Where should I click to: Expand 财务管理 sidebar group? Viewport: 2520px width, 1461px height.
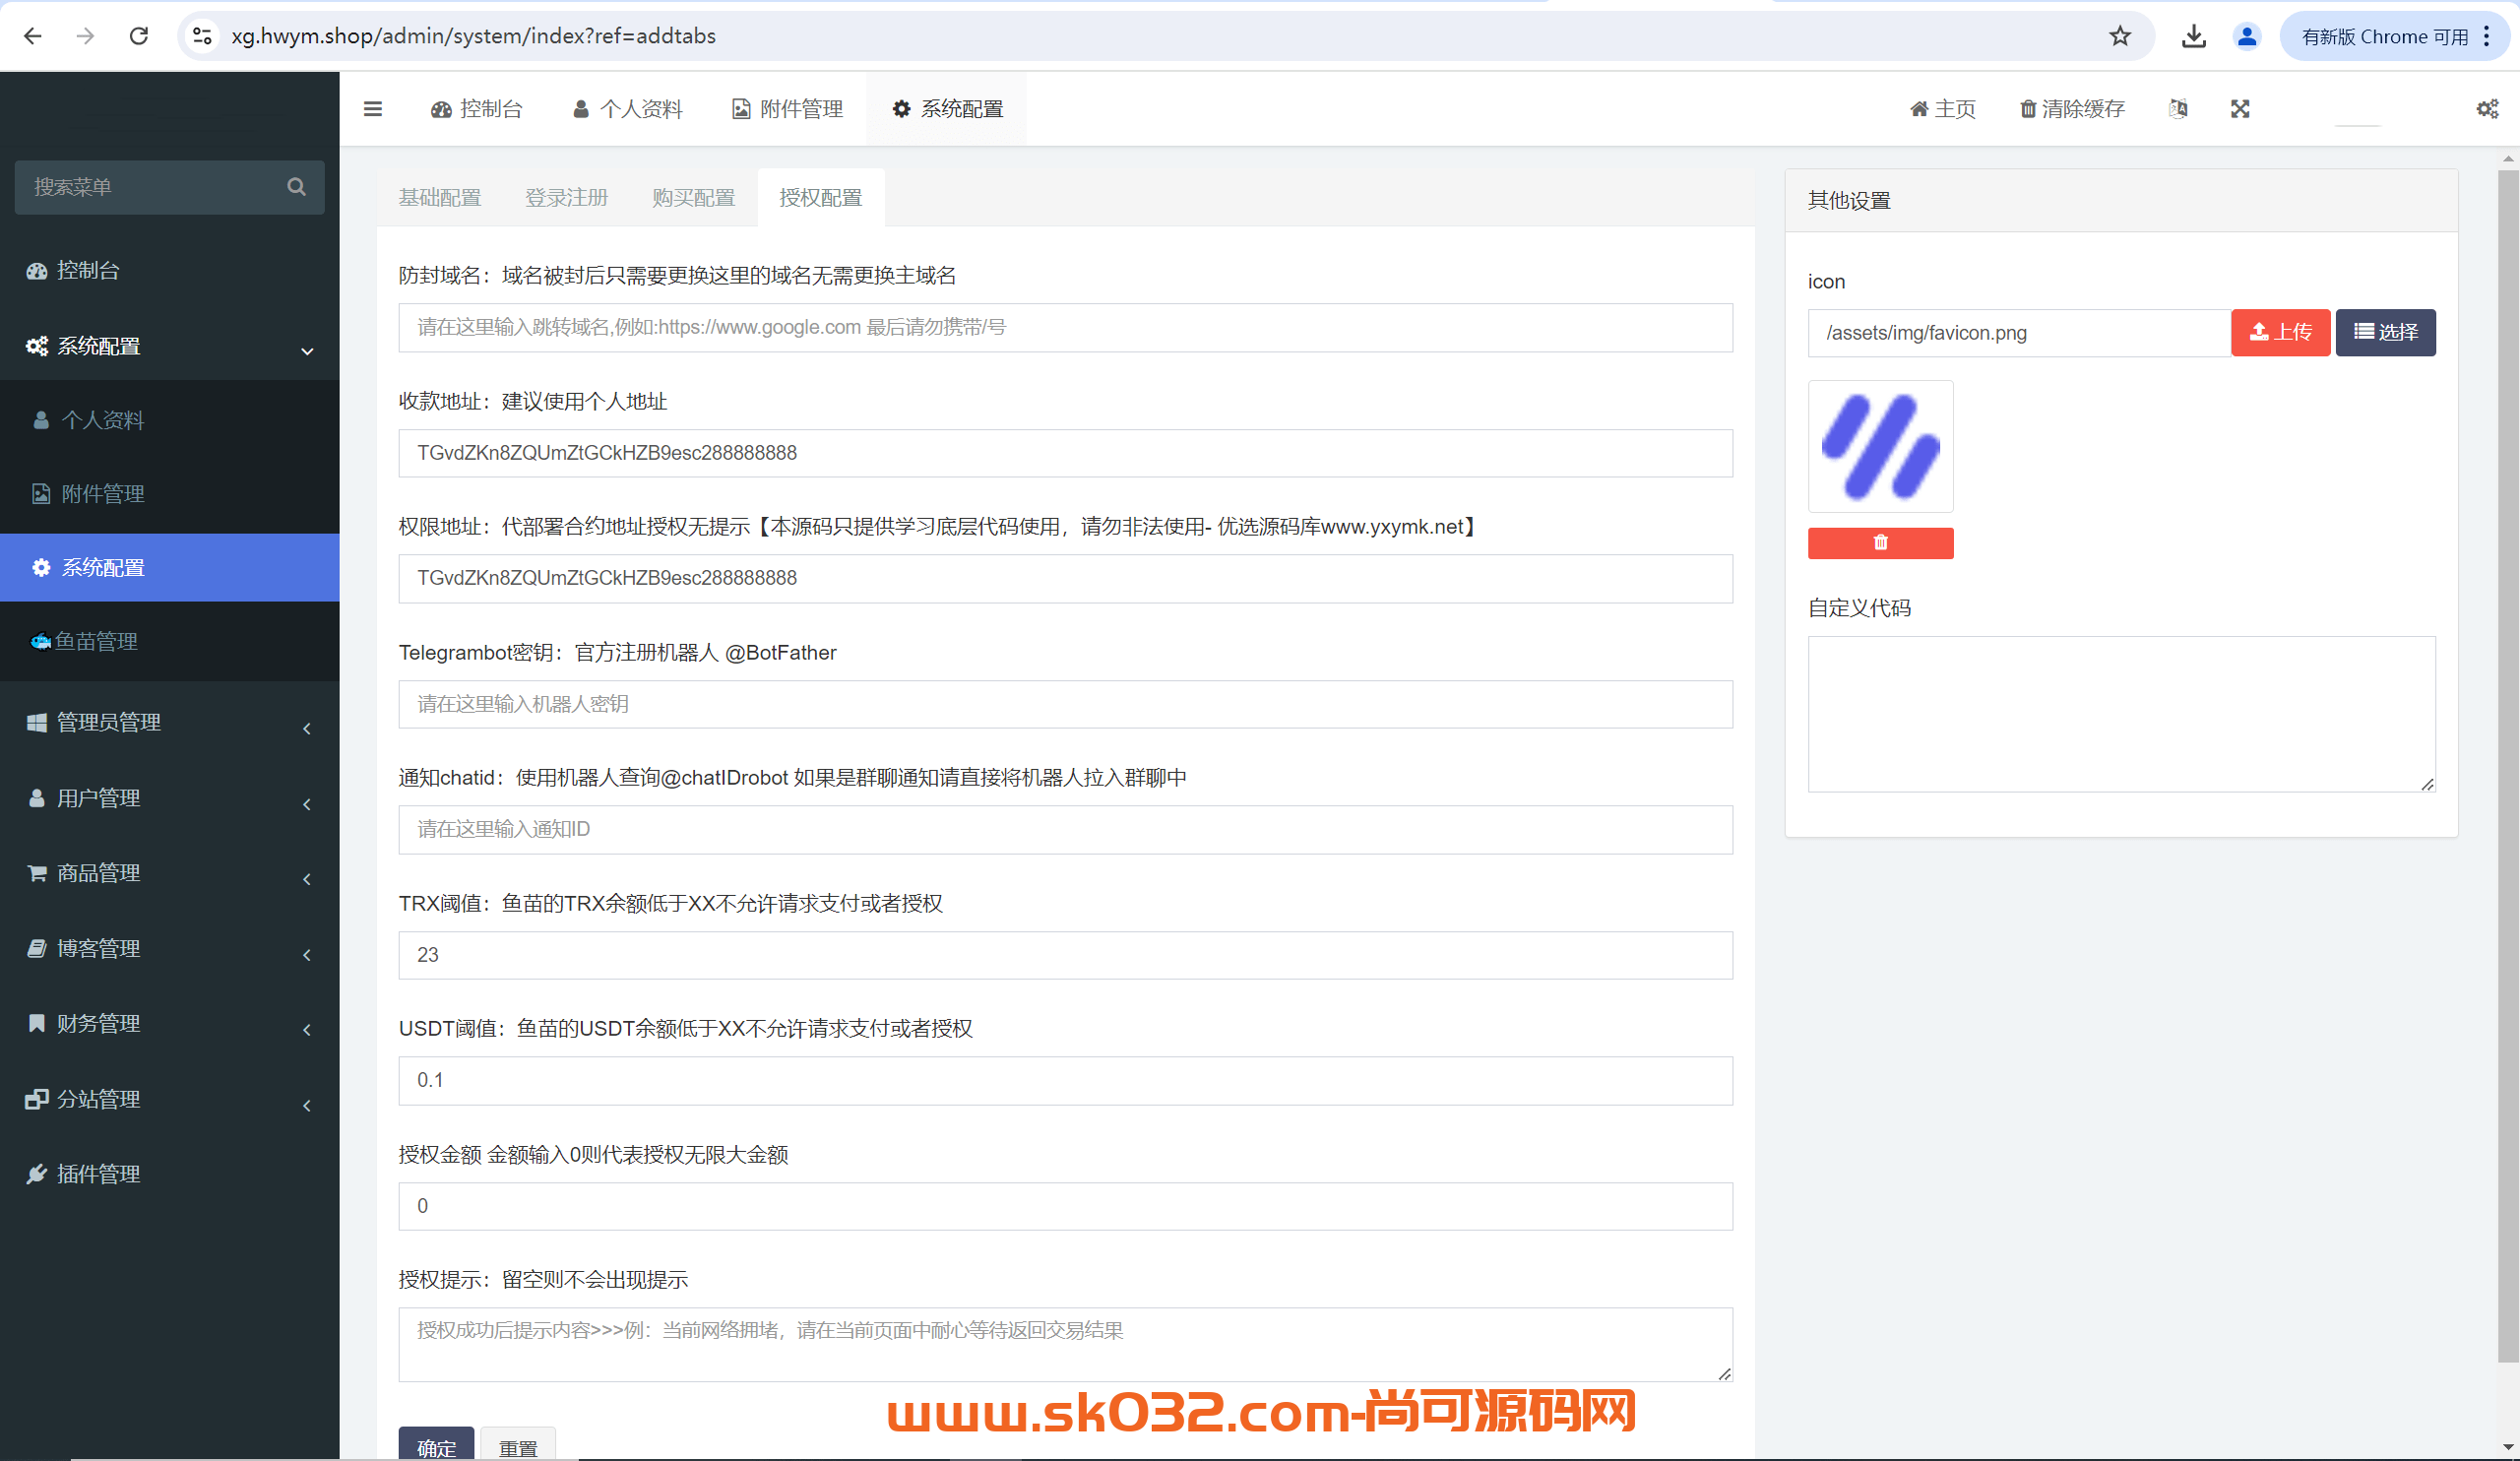[170, 1024]
